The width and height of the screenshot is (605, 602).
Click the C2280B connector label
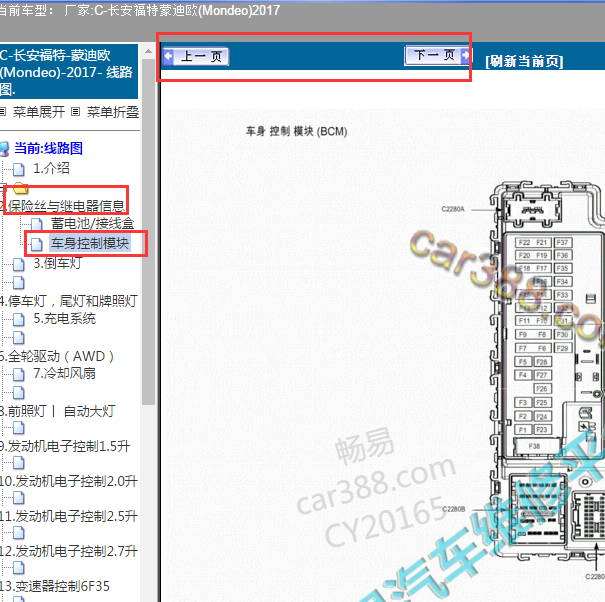(x=454, y=509)
